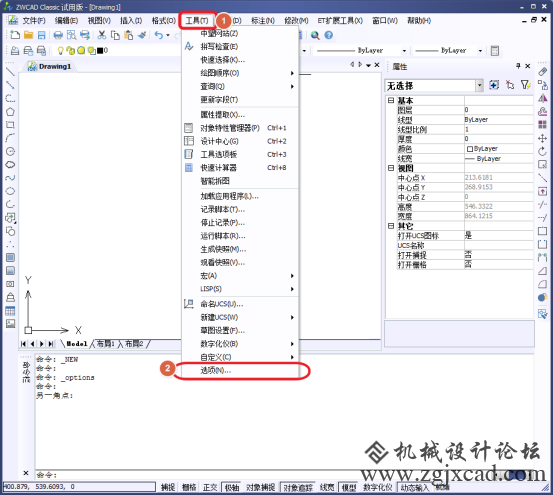Select the Rectangle draw tool
Screen dimensions: 553x495
10,125
